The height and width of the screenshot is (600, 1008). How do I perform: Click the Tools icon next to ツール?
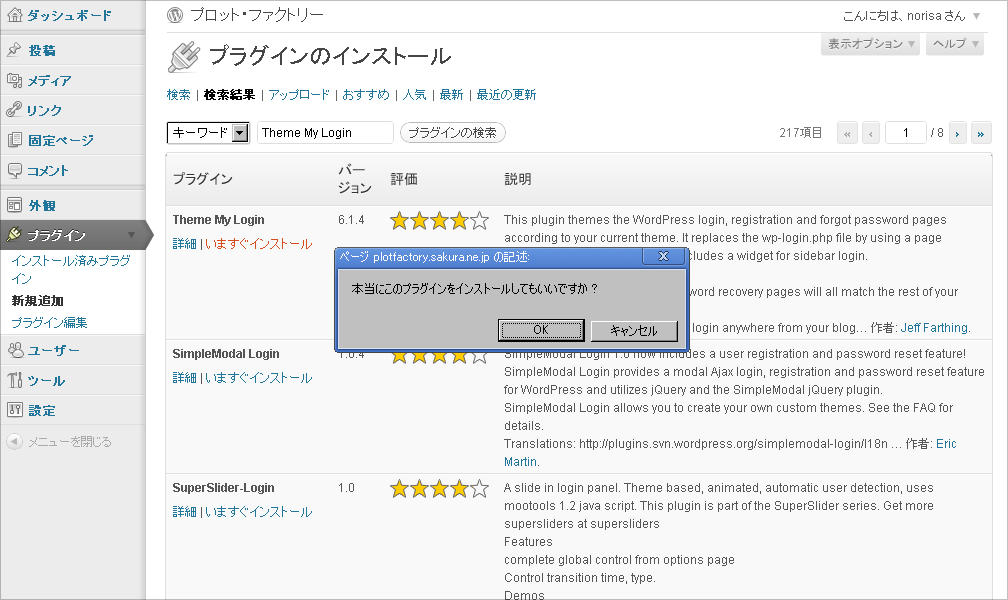14,380
